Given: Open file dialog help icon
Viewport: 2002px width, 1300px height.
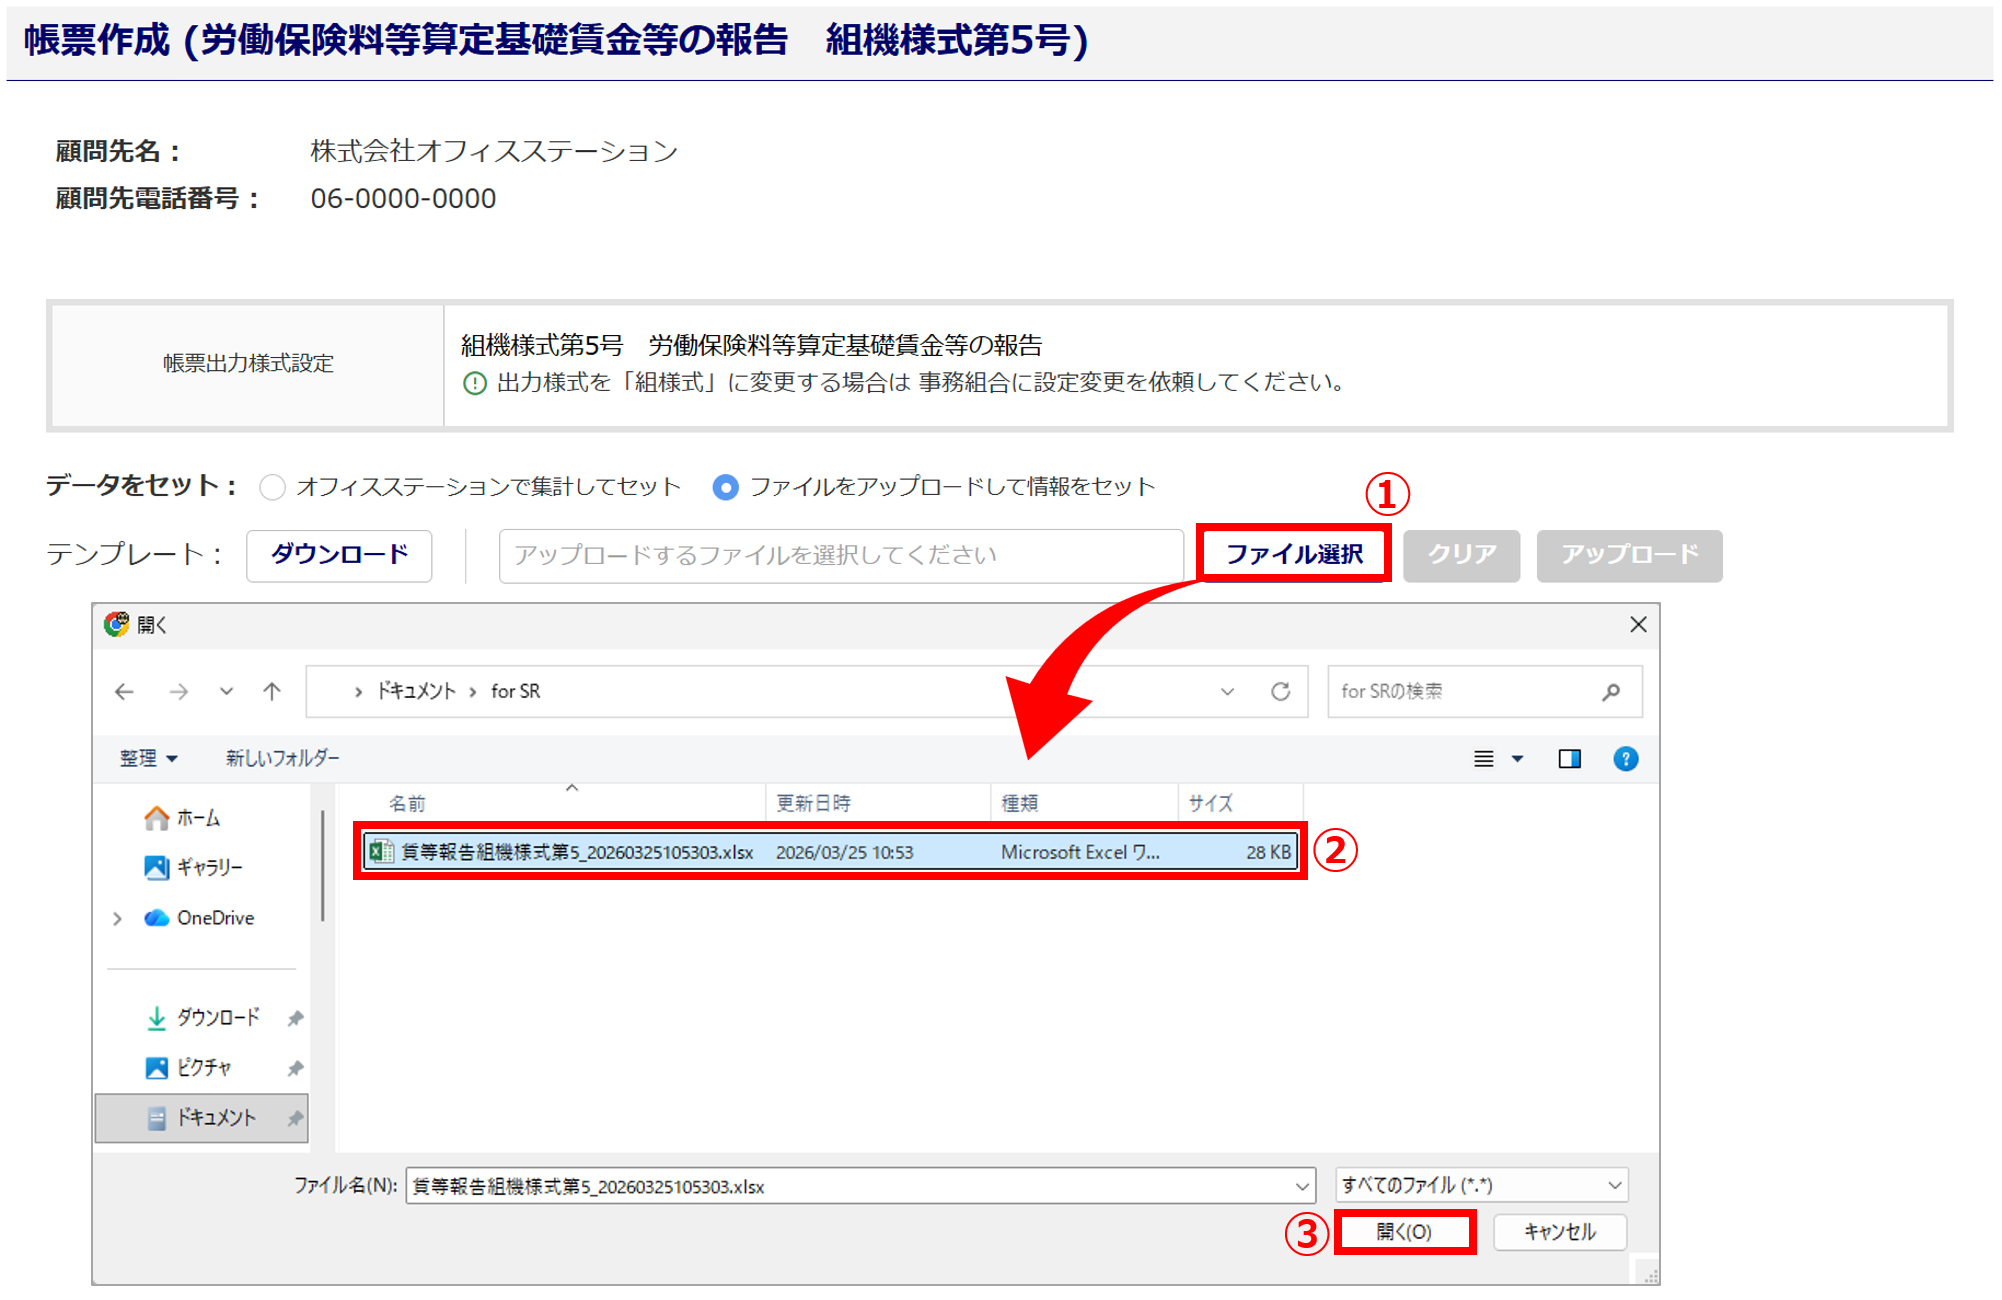Looking at the screenshot, I should (x=1625, y=759).
